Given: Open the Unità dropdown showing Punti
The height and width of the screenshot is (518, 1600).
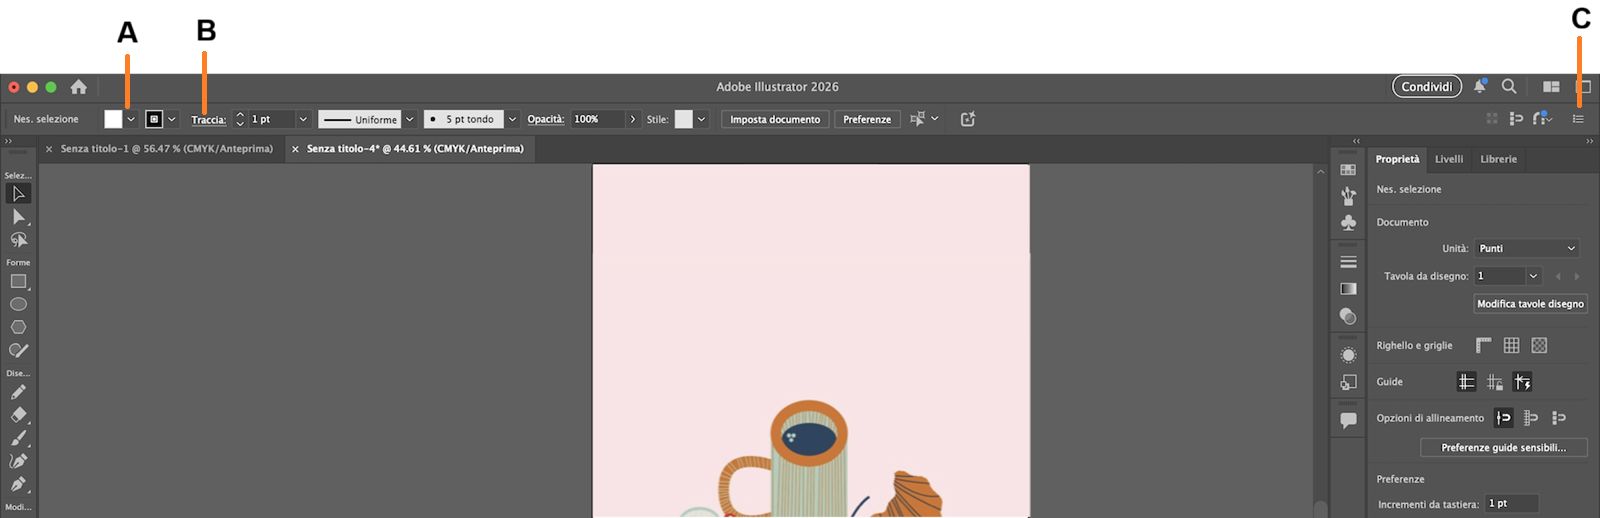Looking at the screenshot, I should 1527,248.
